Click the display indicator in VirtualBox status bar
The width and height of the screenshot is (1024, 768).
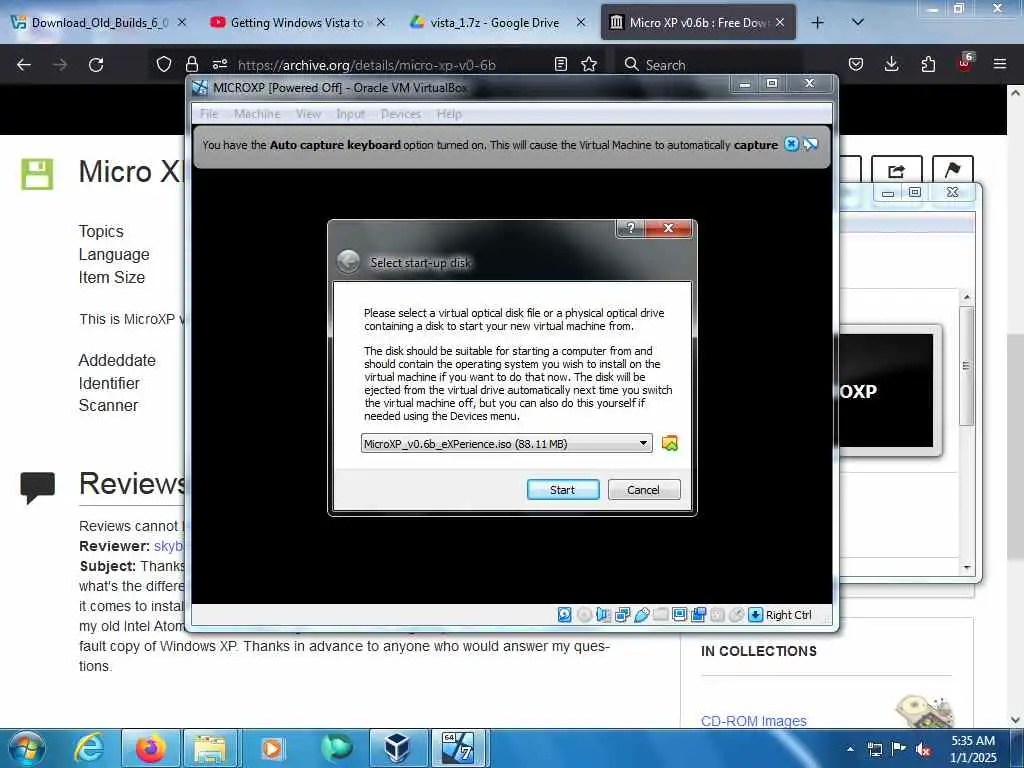679,615
